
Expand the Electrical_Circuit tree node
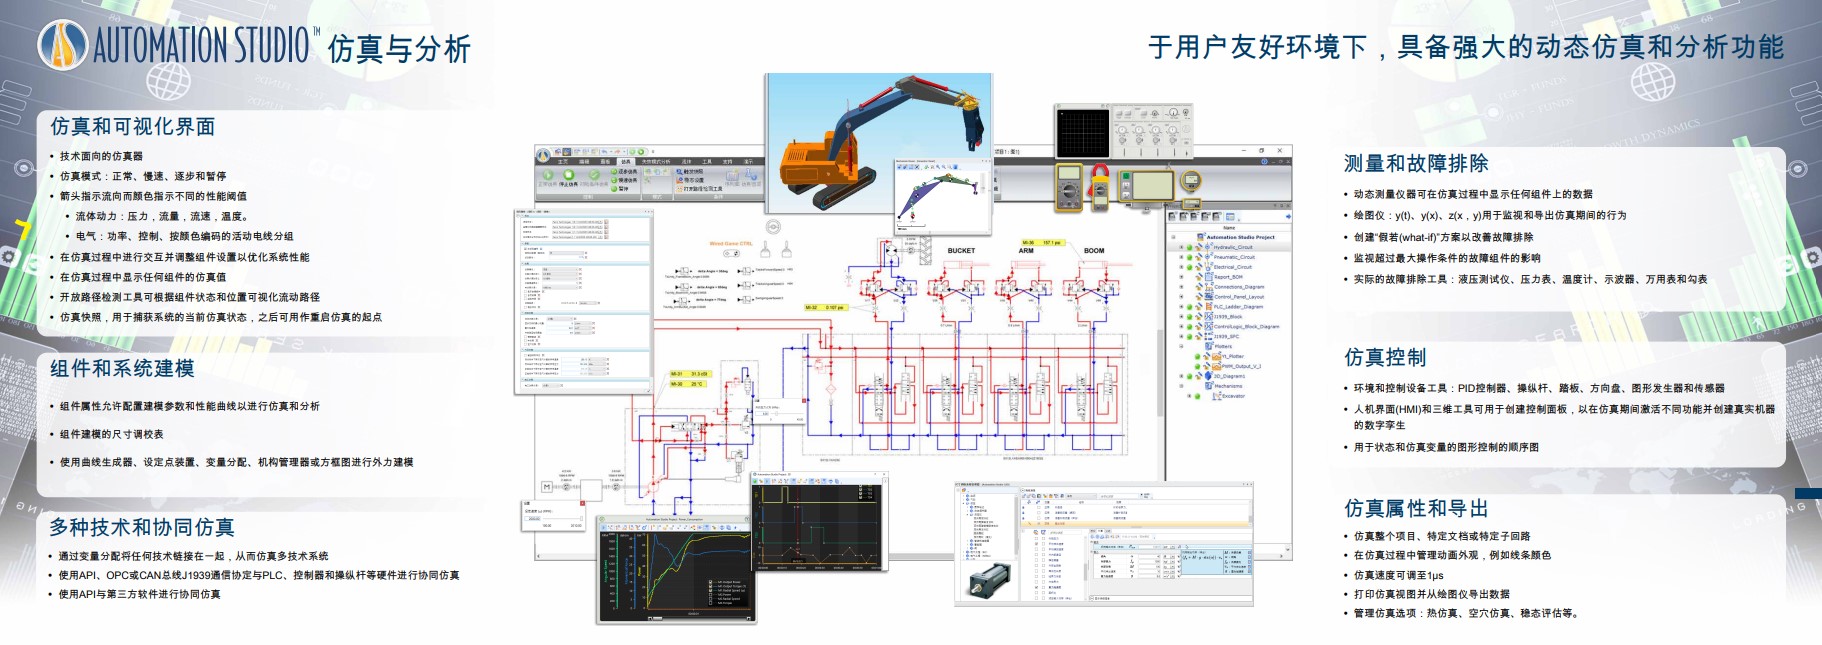(x=1181, y=267)
